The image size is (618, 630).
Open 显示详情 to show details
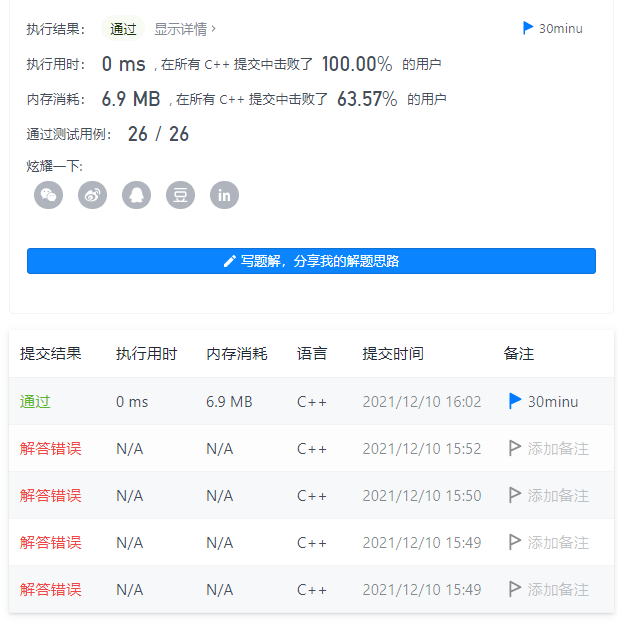click(x=185, y=29)
